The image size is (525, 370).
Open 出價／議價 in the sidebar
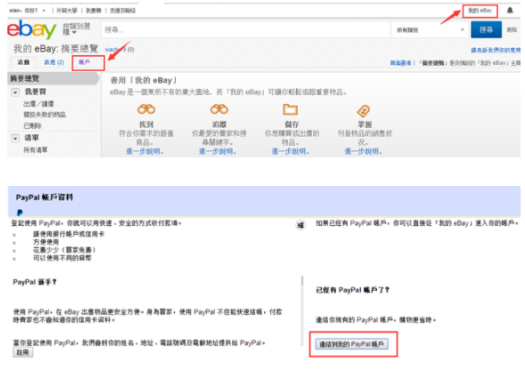tap(38, 104)
